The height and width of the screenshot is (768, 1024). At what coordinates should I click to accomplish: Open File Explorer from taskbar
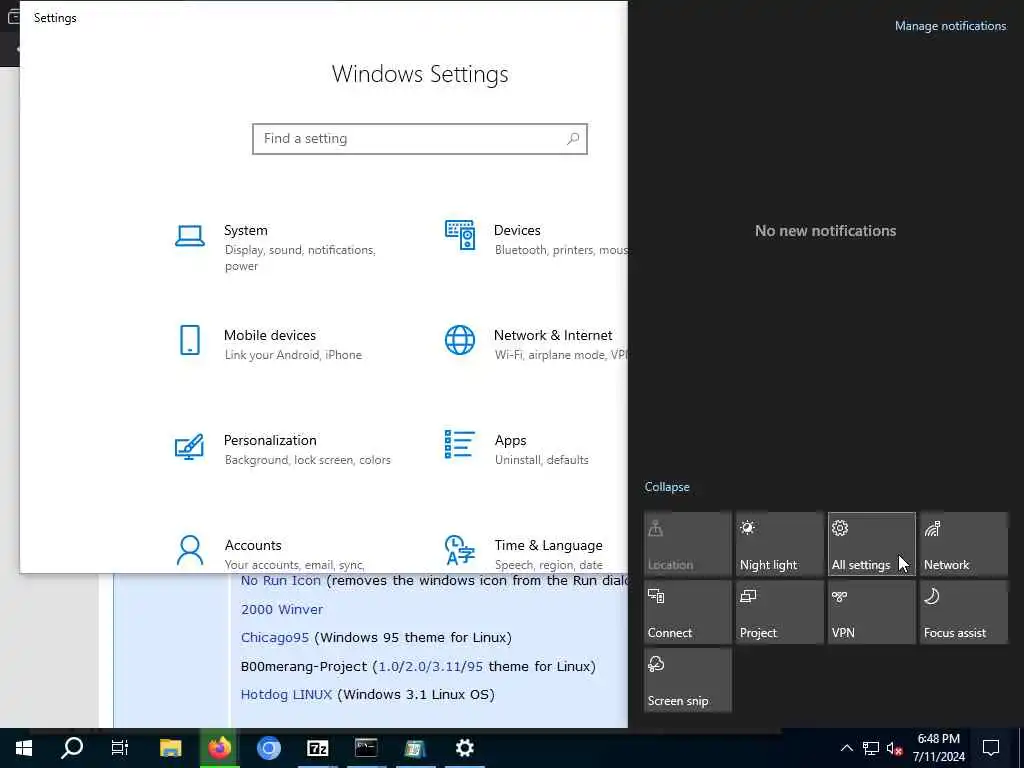(170, 748)
